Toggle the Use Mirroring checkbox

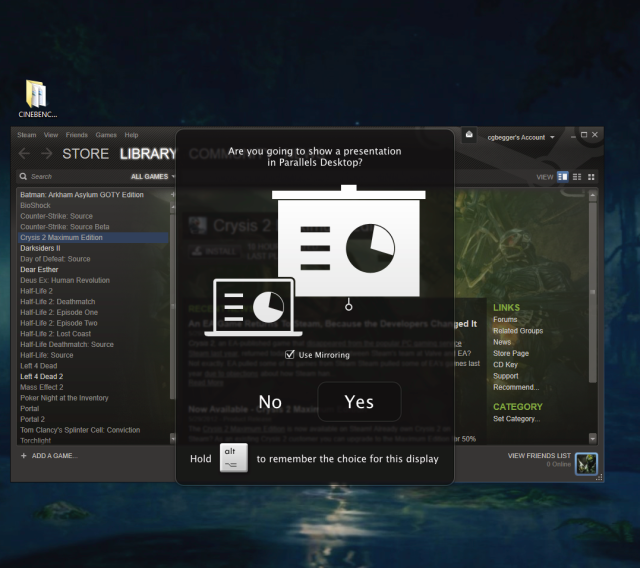pos(290,355)
